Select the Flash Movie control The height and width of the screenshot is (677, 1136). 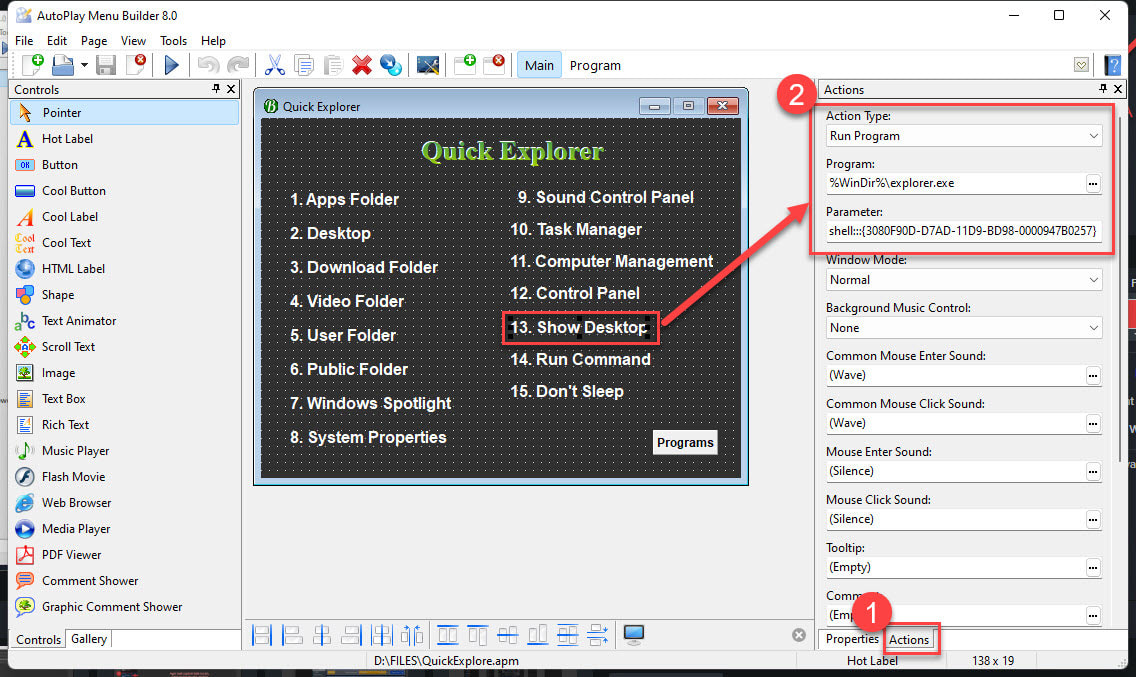125,476
